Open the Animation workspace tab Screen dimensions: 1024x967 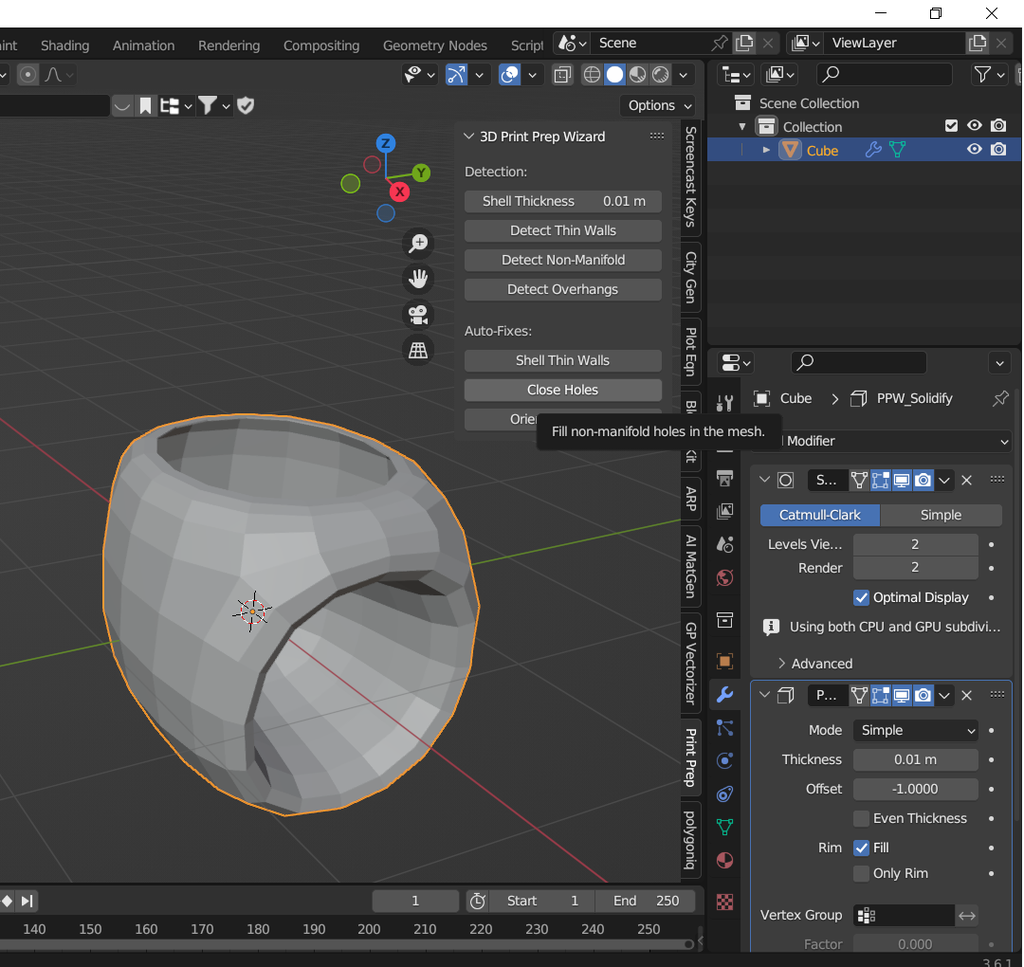144,46
